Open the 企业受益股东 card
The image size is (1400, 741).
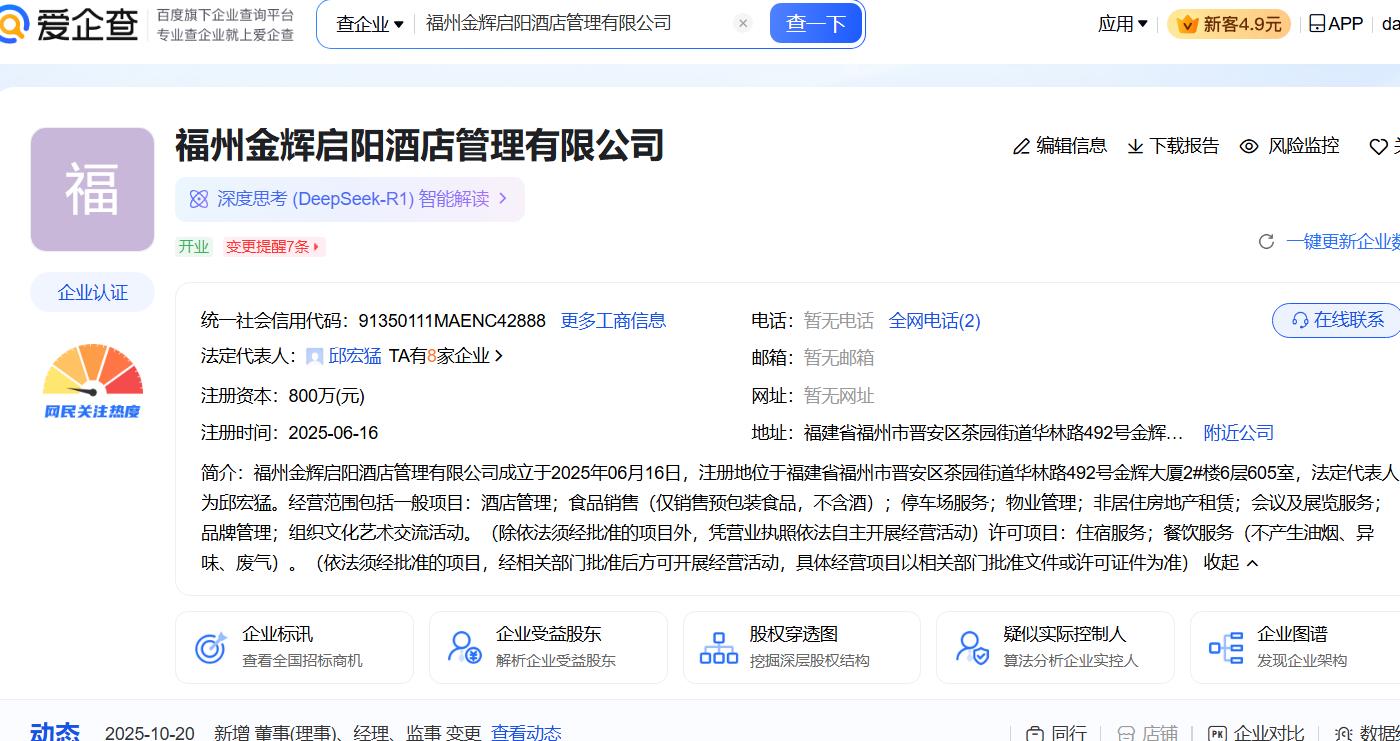[548, 647]
